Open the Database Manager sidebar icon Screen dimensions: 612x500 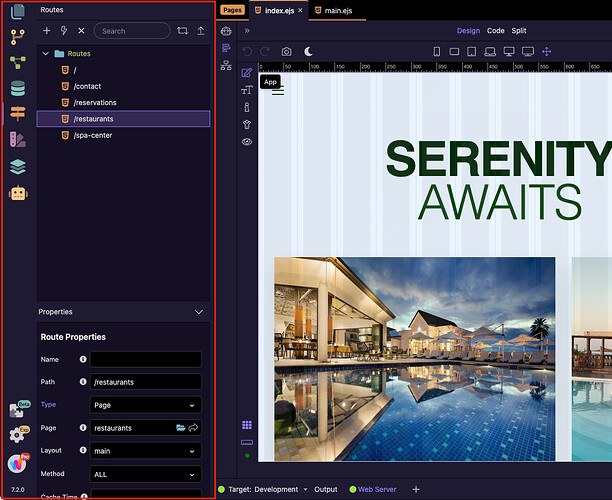[17, 88]
